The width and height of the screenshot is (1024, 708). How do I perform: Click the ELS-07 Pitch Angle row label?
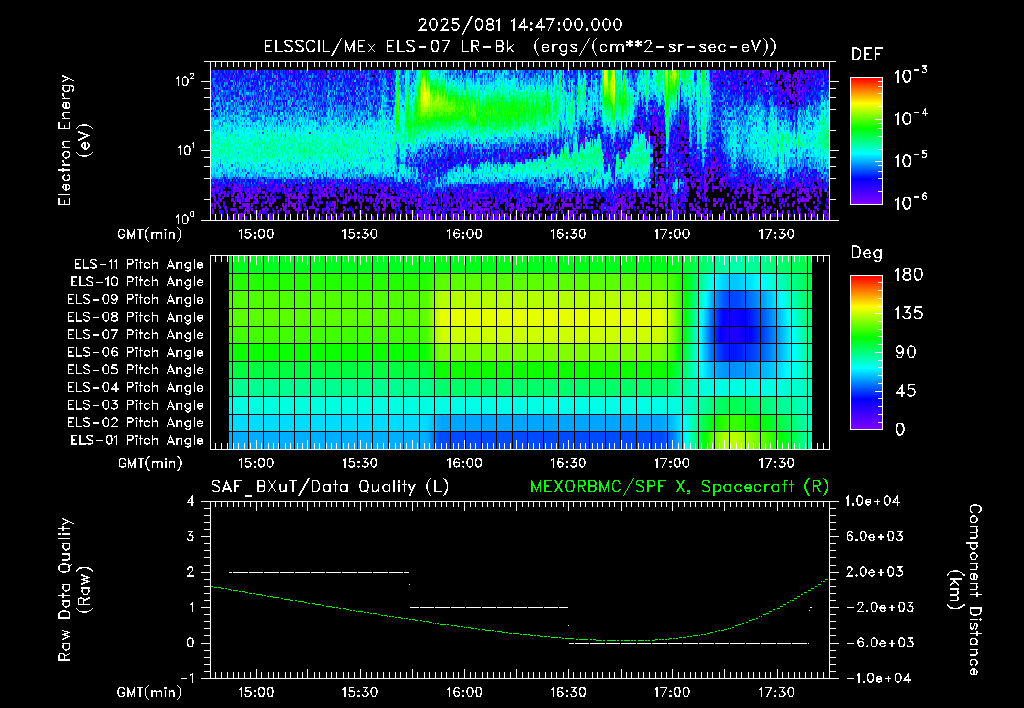[136, 335]
